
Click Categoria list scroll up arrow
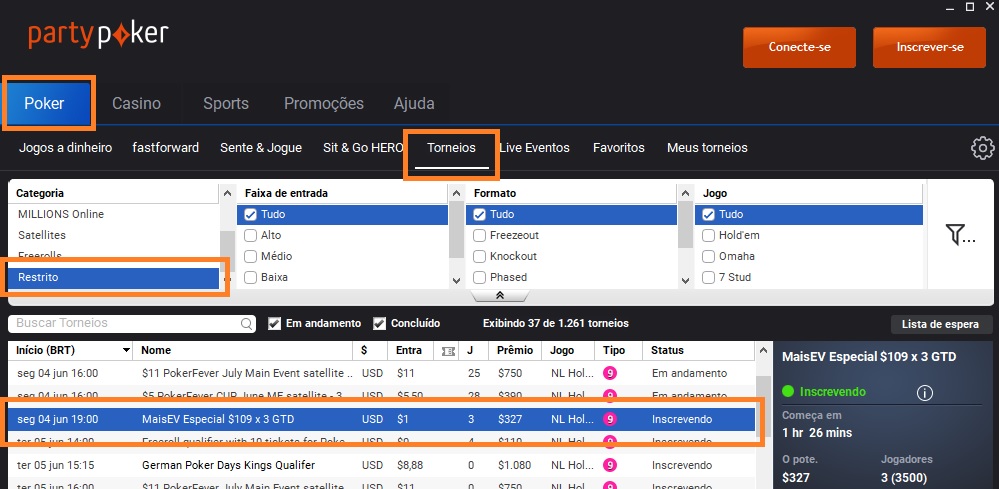[x=227, y=193]
